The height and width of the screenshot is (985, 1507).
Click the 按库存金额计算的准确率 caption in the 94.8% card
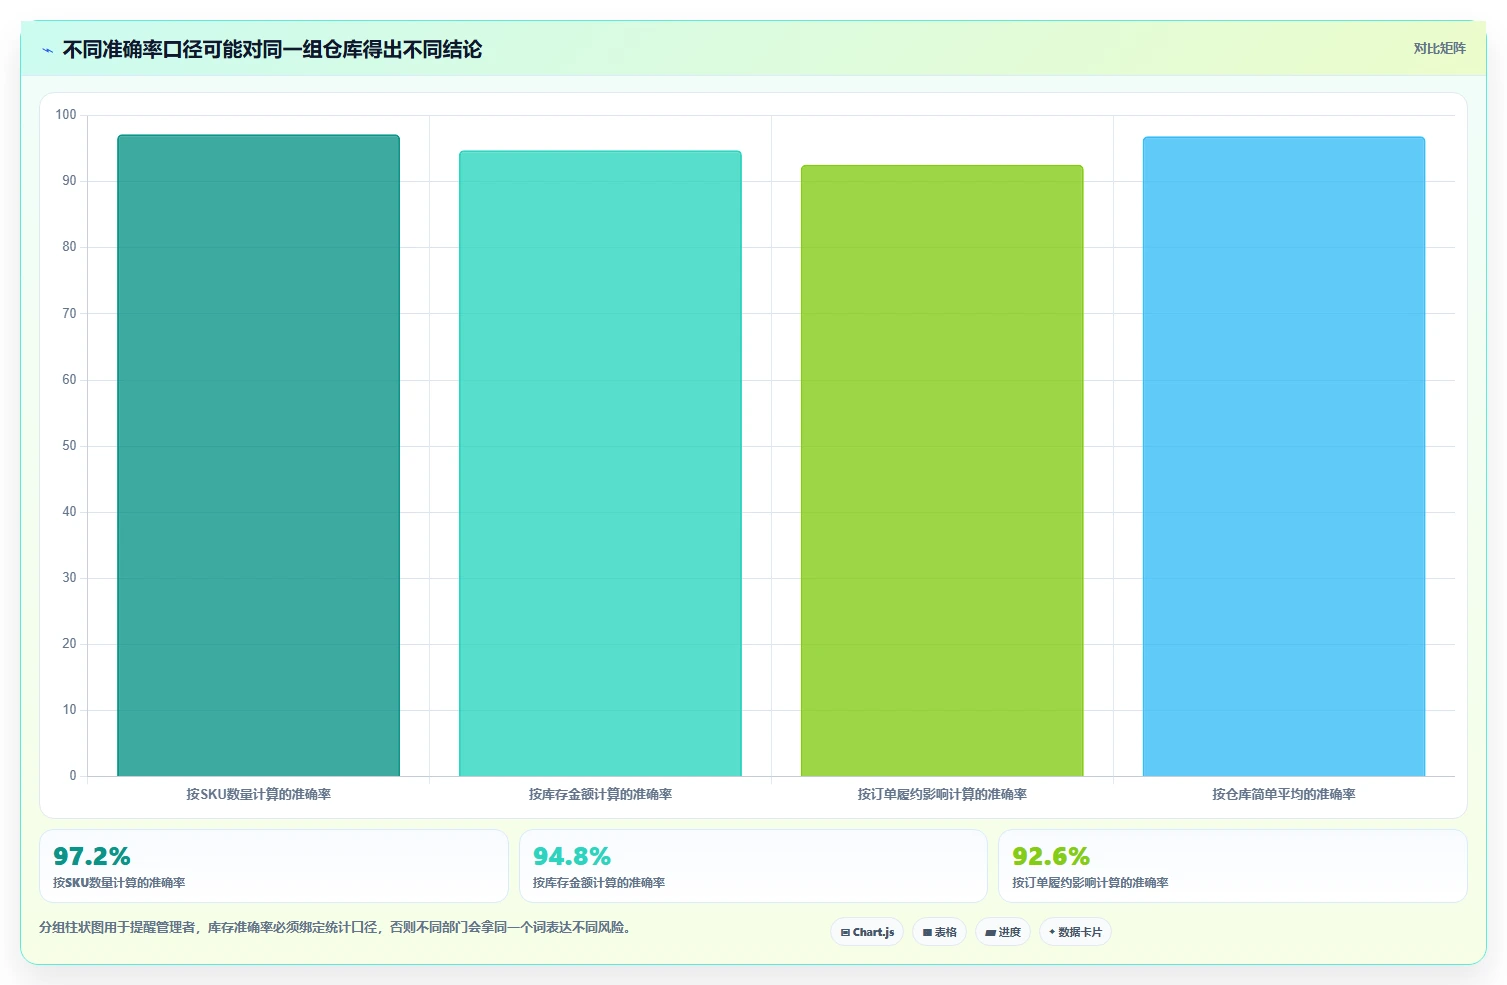click(599, 883)
